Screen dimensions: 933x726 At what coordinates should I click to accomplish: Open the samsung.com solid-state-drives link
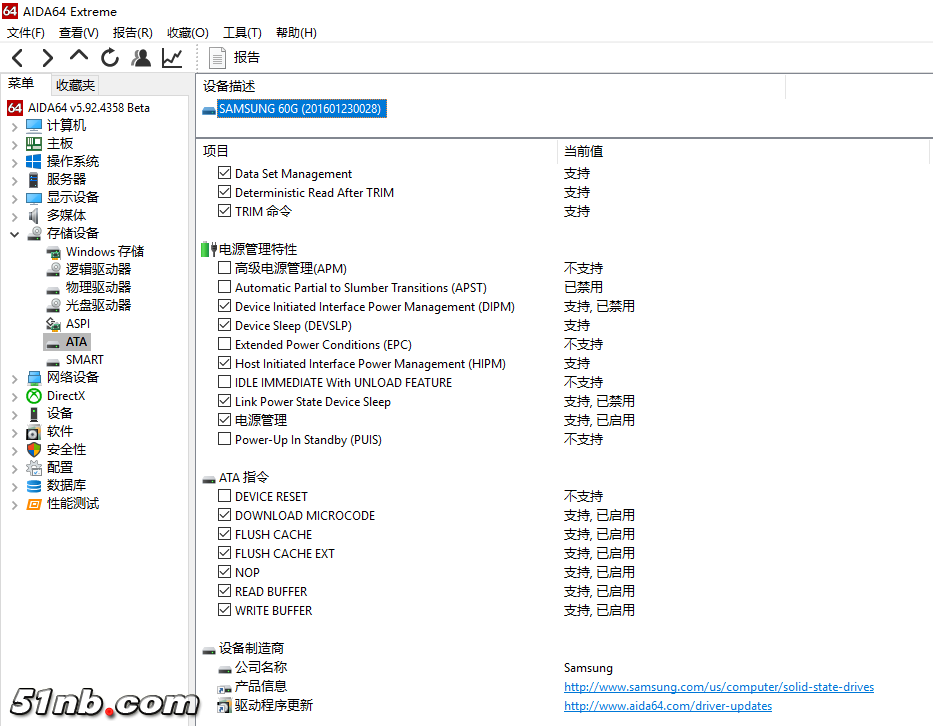click(x=718, y=687)
